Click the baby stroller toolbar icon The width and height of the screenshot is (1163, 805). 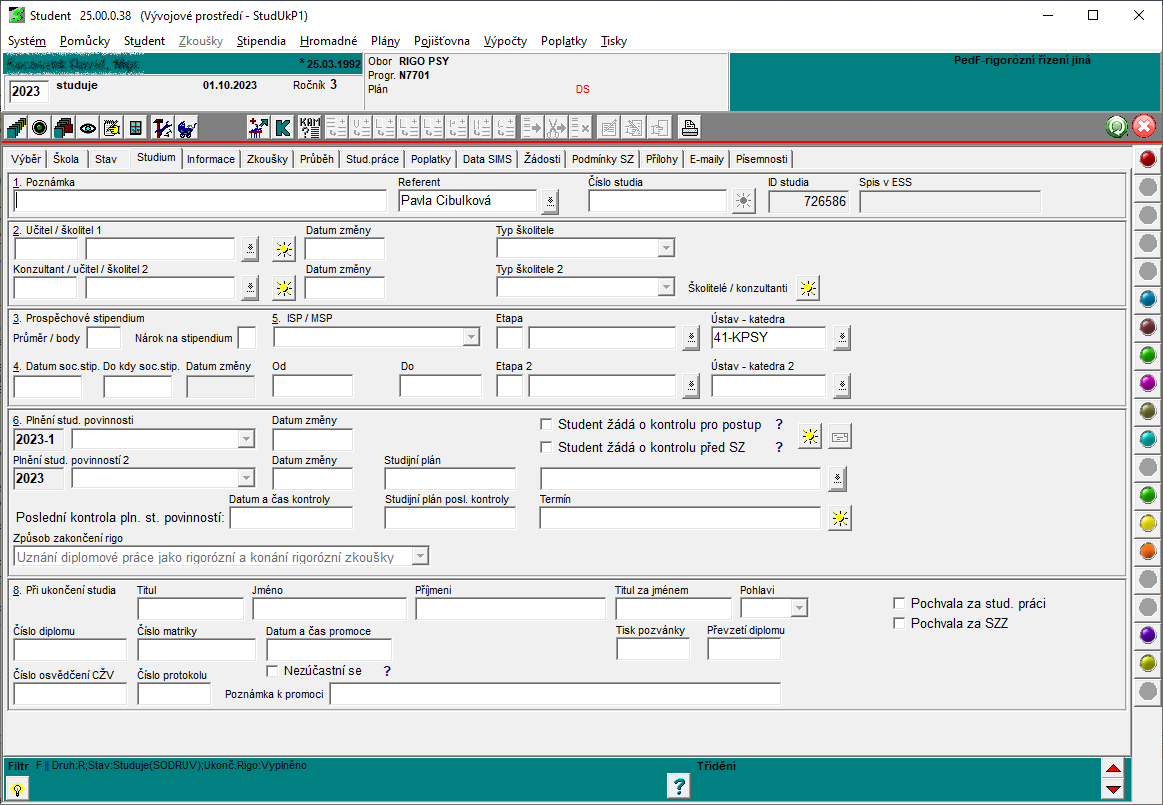pos(187,128)
